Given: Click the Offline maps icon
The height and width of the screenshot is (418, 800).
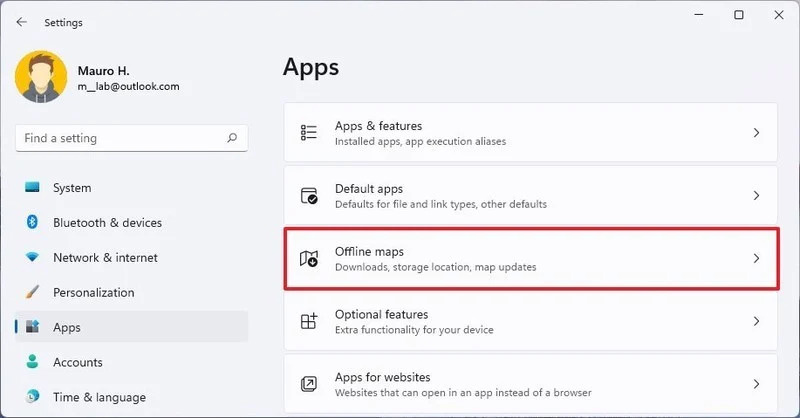Looking at the screenshot, I should (309, 258).
